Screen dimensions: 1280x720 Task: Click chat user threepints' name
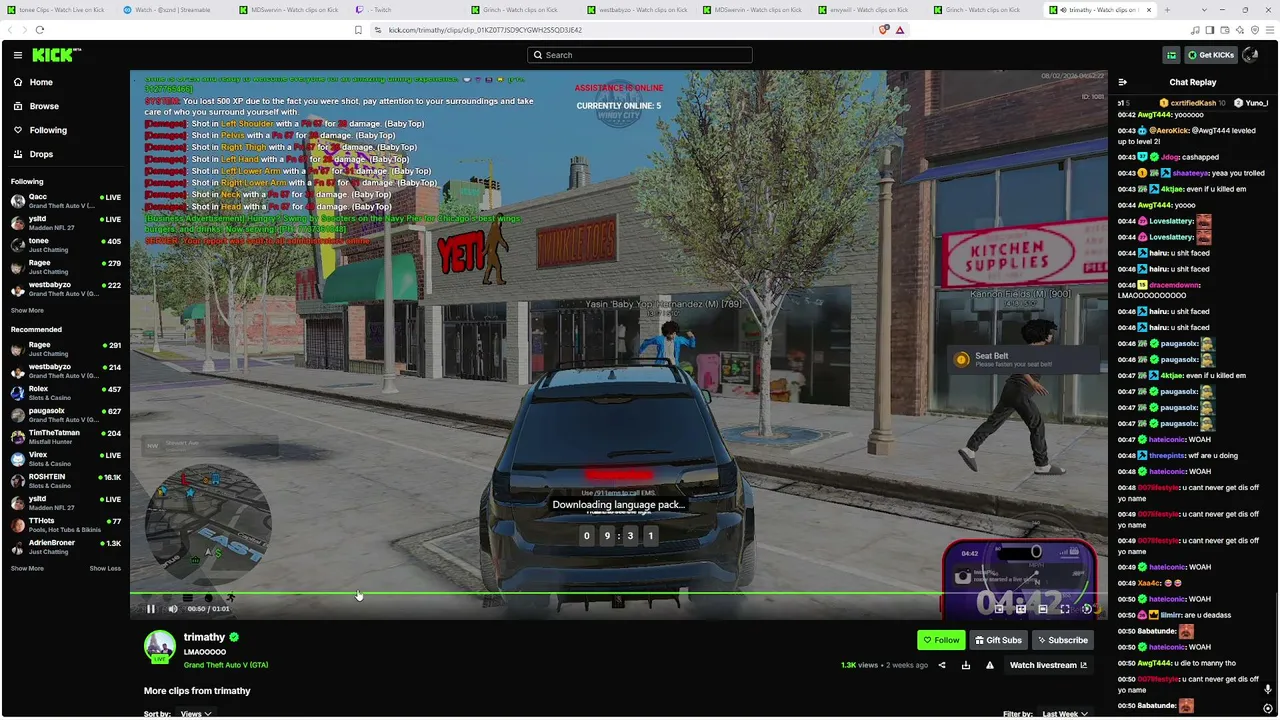pos(1167,455)
